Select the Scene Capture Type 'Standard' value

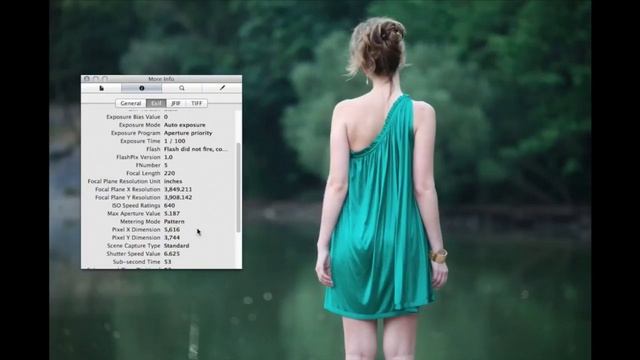coord(176,246)
